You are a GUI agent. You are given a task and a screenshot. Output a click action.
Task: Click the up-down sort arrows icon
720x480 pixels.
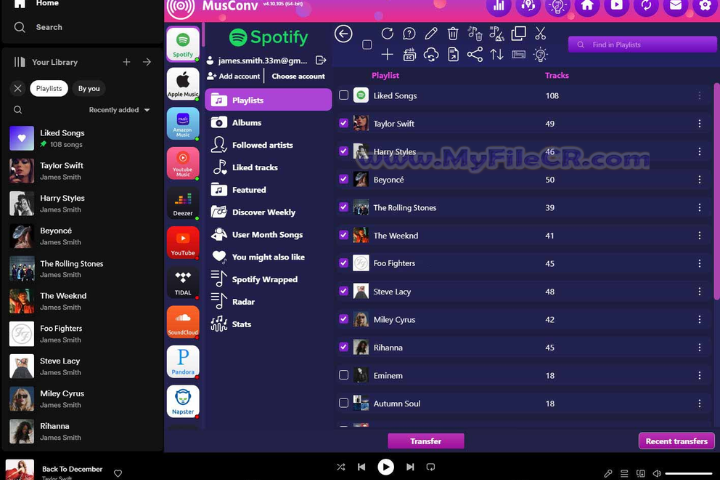point(496,55)
